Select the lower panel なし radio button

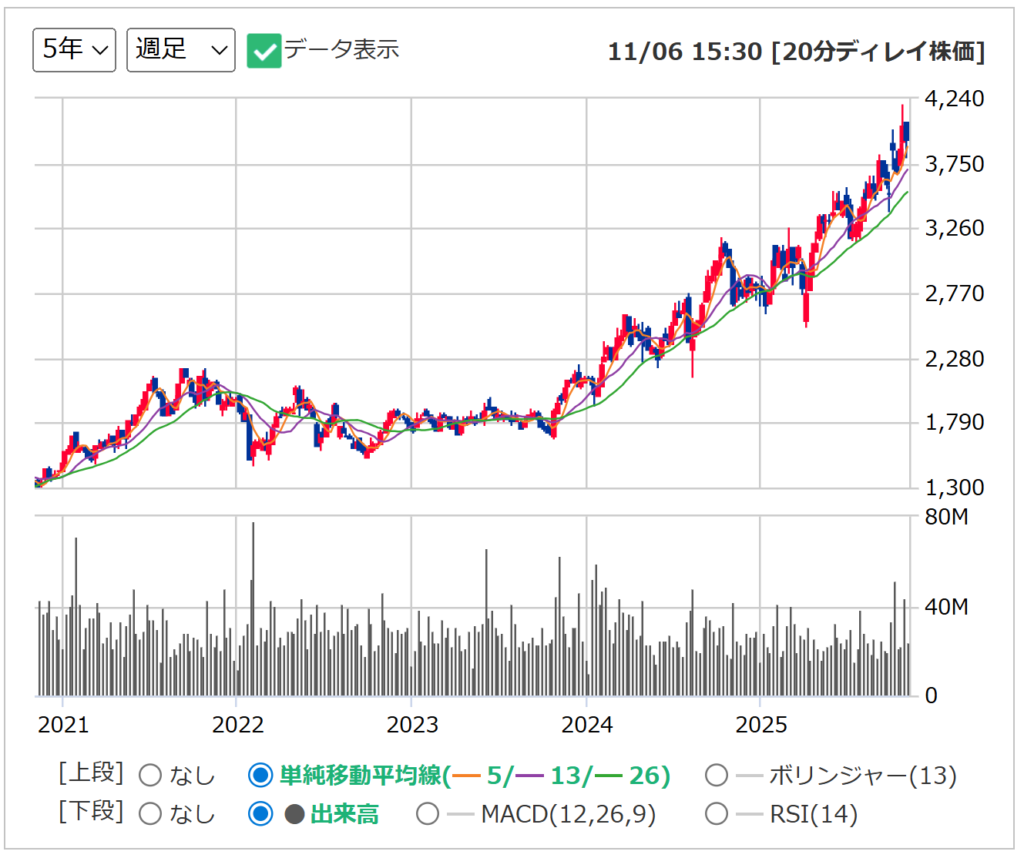click(150, 814)
